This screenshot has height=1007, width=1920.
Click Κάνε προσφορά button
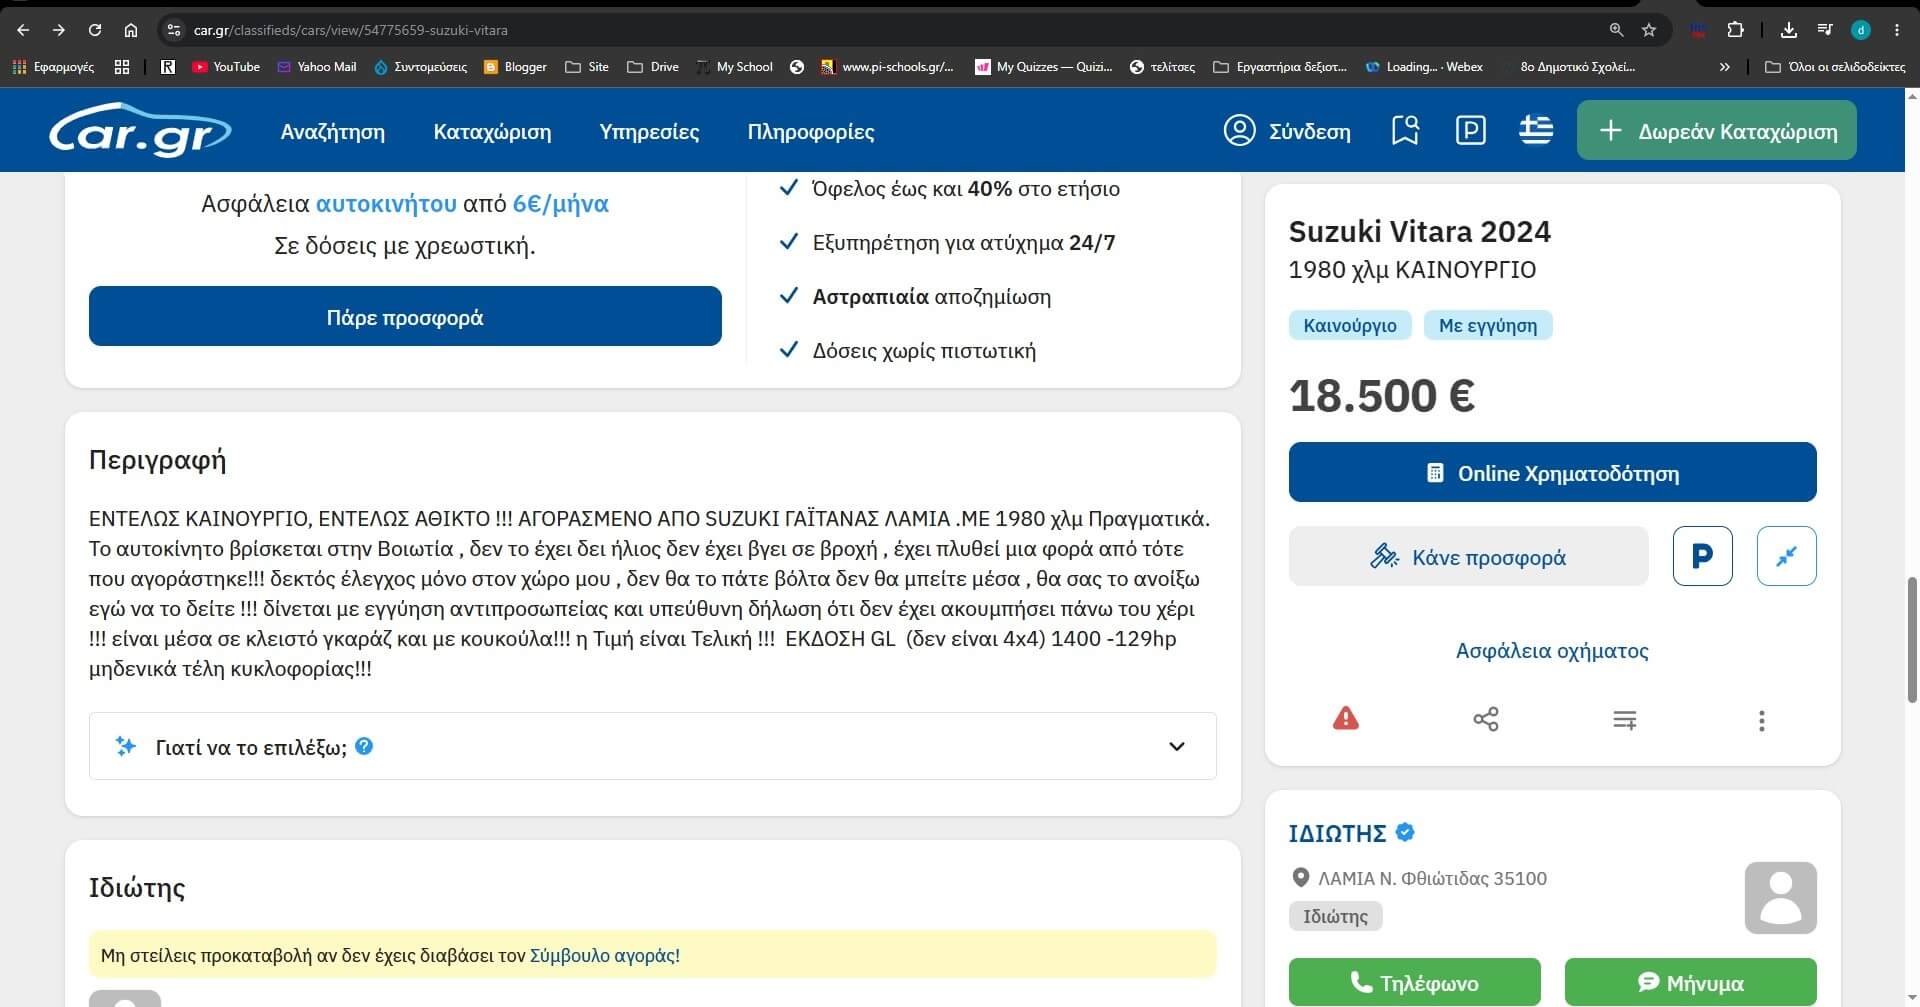(x=1468, y=556)
